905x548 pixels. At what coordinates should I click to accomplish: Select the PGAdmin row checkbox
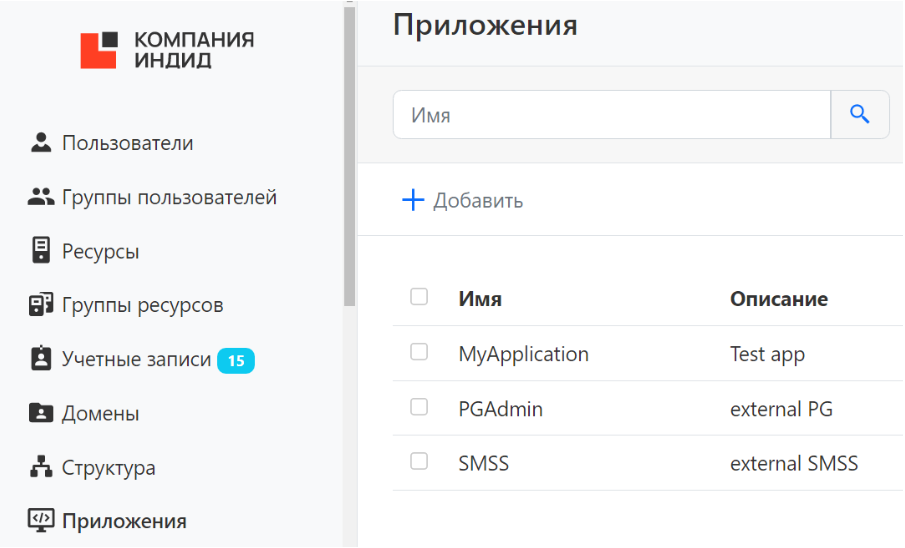(419, 407)
